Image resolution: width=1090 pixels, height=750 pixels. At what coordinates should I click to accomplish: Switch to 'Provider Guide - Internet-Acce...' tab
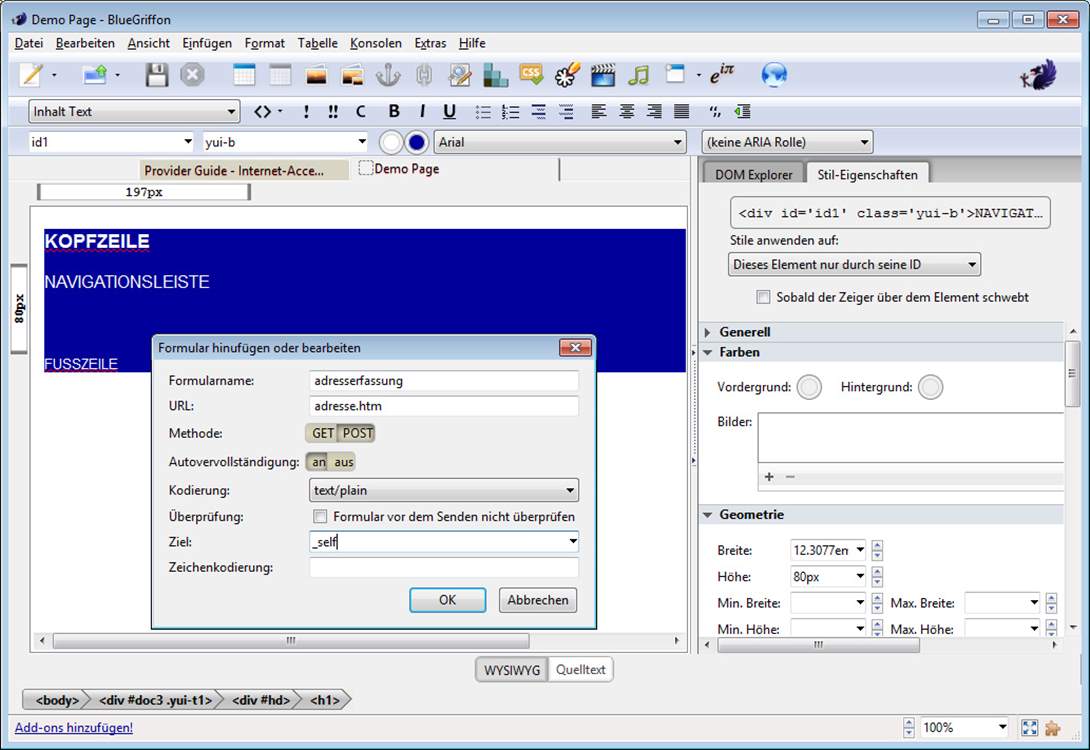pos(244,170)
